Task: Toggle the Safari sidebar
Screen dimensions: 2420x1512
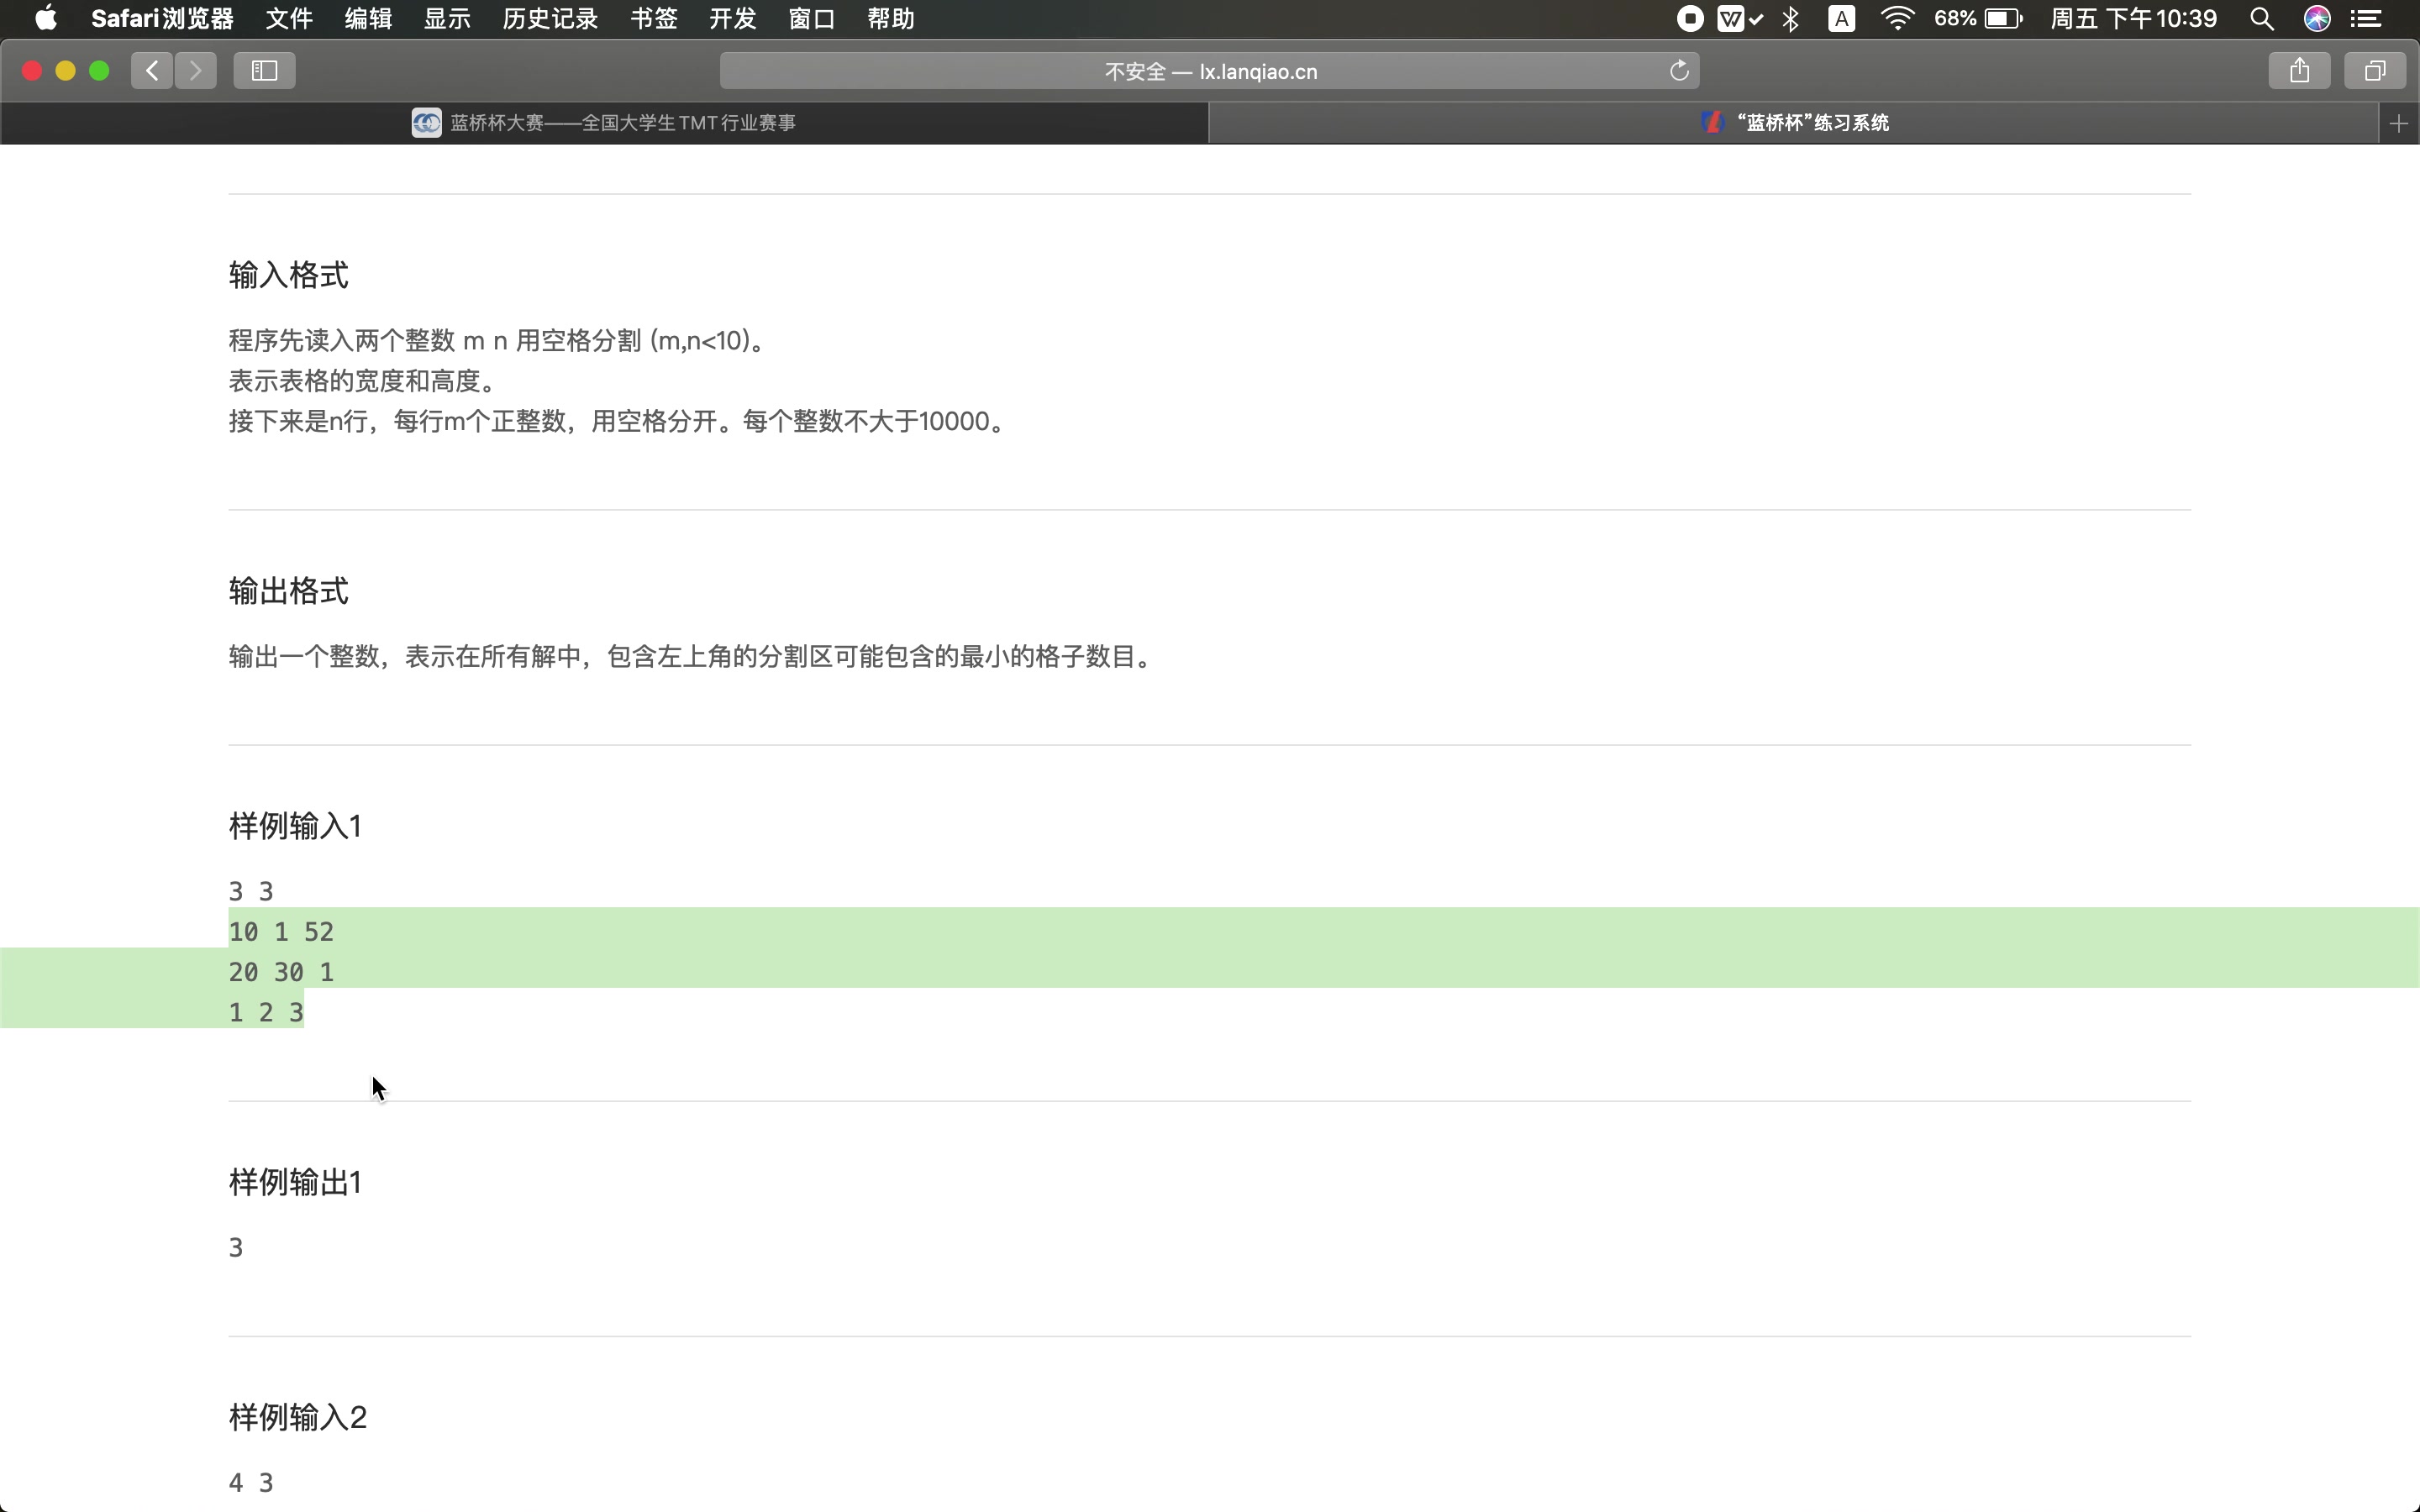Action: click(264, 70)
